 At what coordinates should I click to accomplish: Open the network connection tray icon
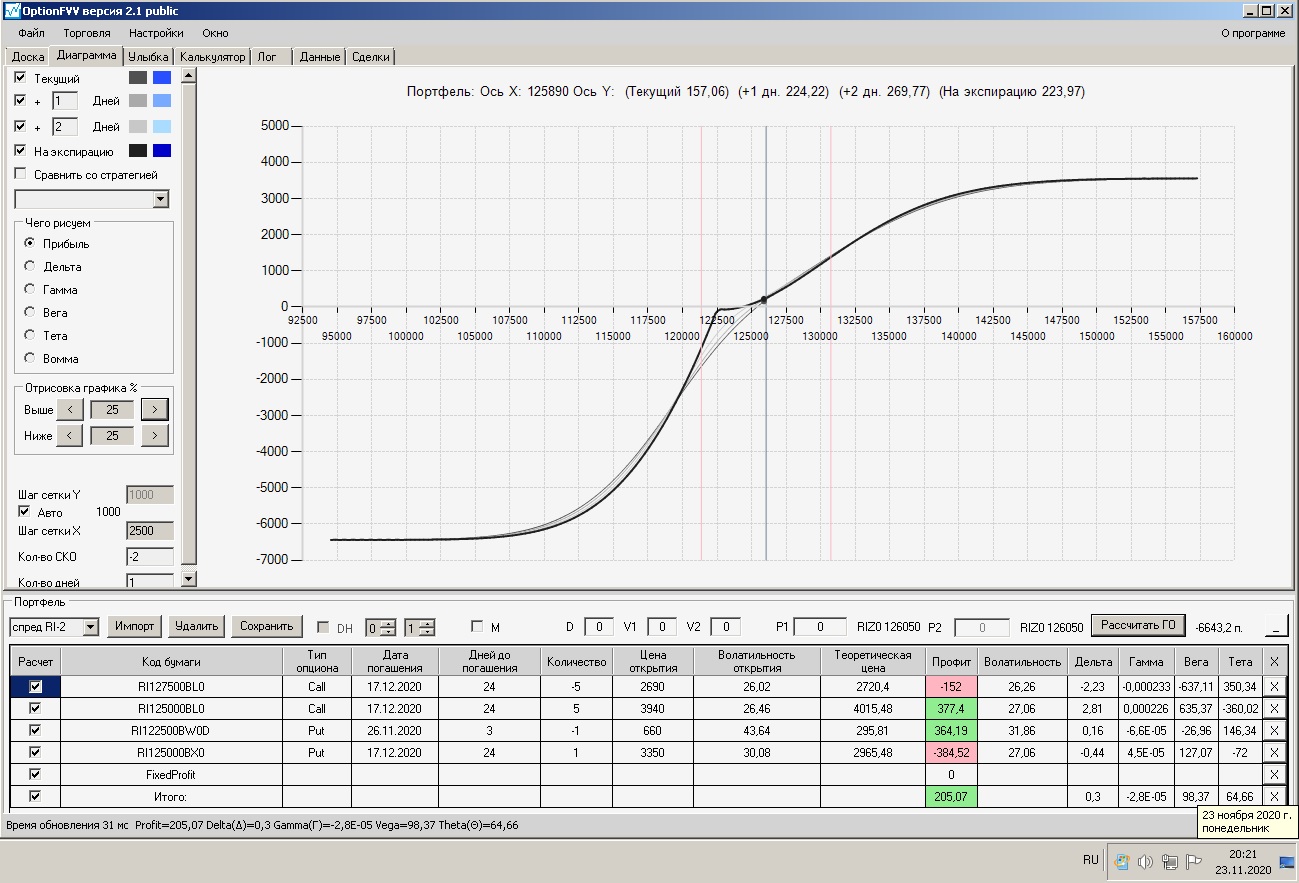pyautogui.click(x=1169, y=862)
